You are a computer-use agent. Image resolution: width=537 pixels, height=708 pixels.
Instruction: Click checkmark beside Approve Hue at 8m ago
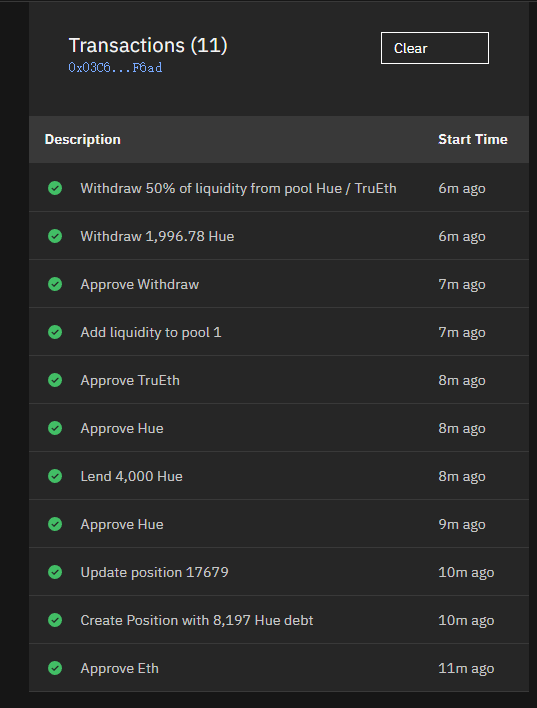pyautogui.click(x=55, y=428)
